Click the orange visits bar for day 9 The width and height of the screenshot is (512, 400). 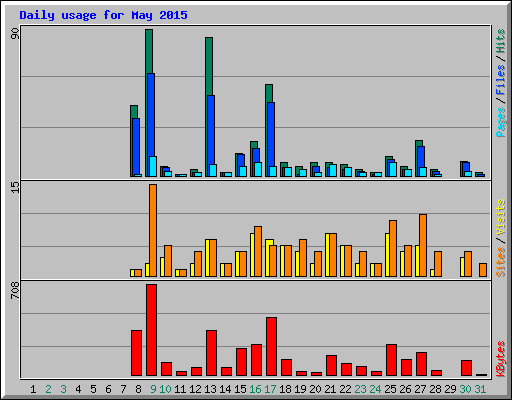pos(153,230)
